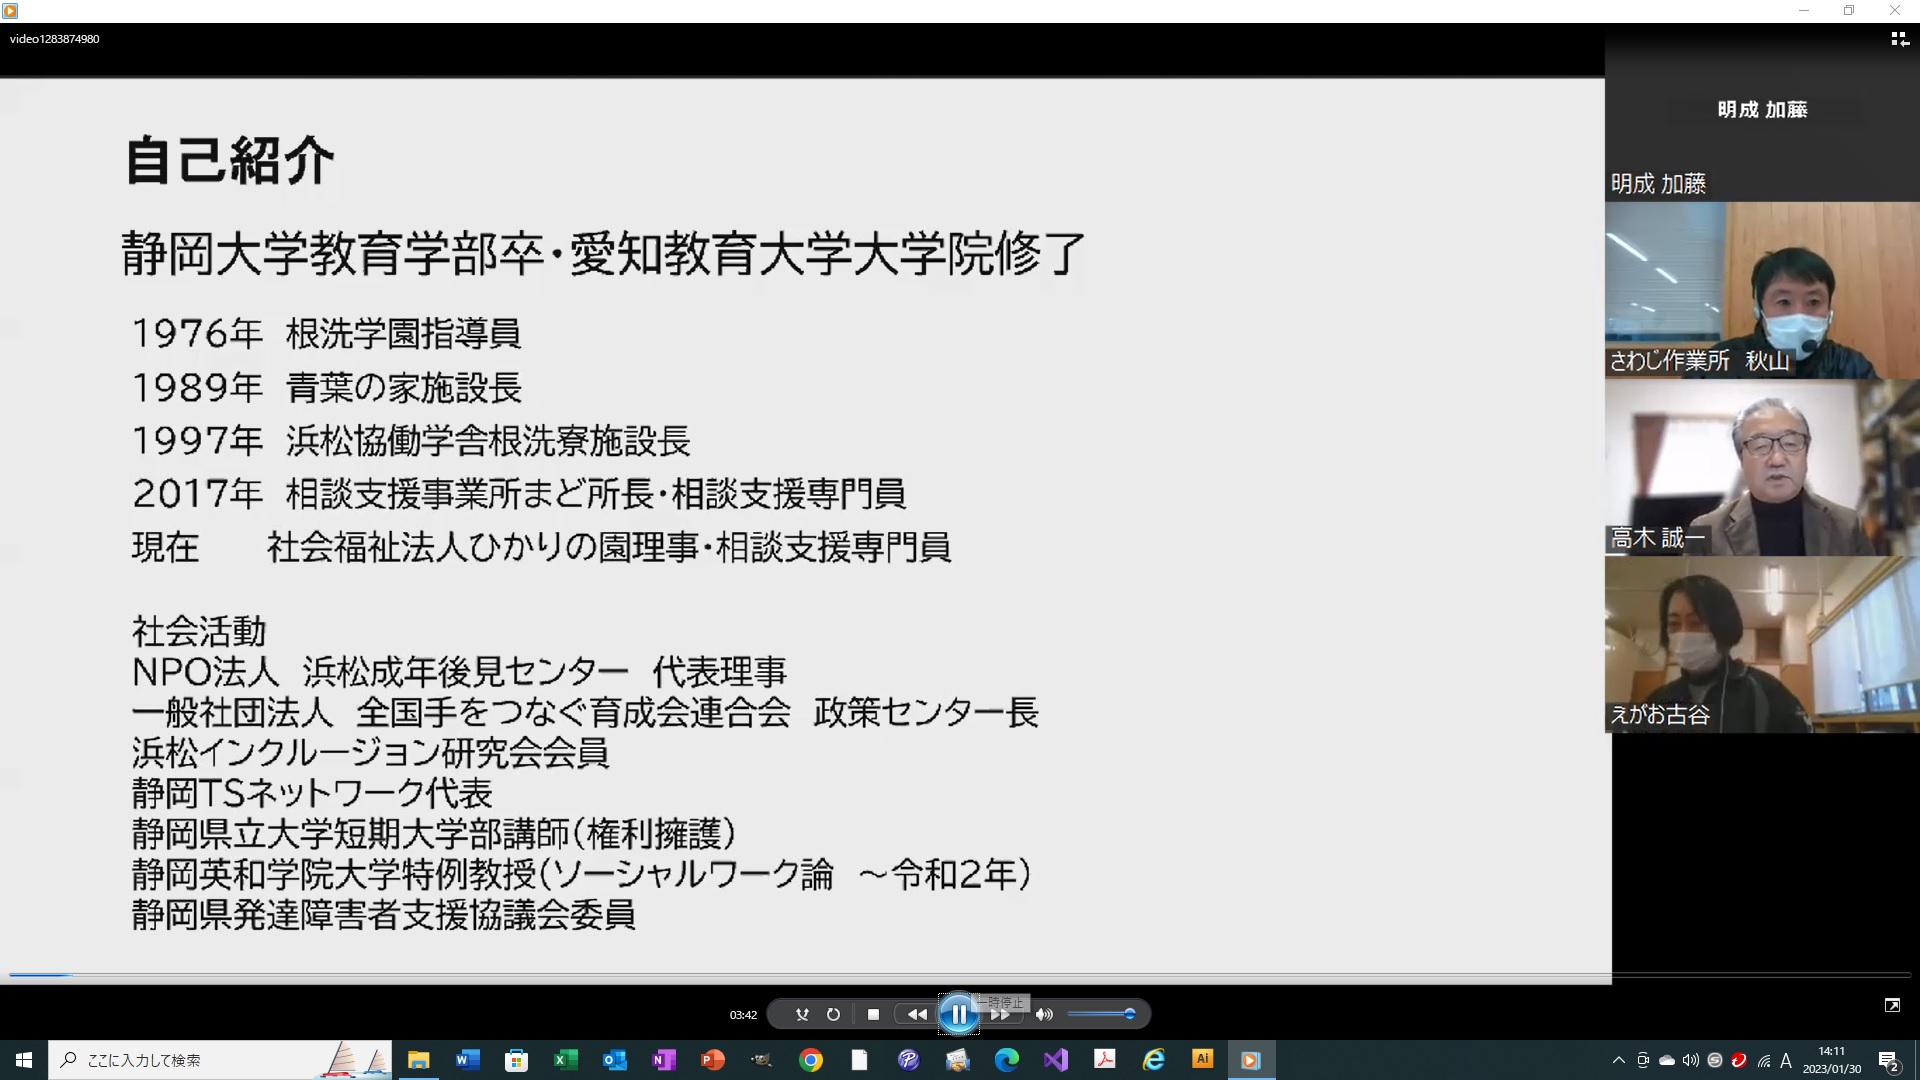Adjust the player volume slider
Image resolution: width=1920 pixels, height=1080 pixels.
click(x=1100, y=1014)
